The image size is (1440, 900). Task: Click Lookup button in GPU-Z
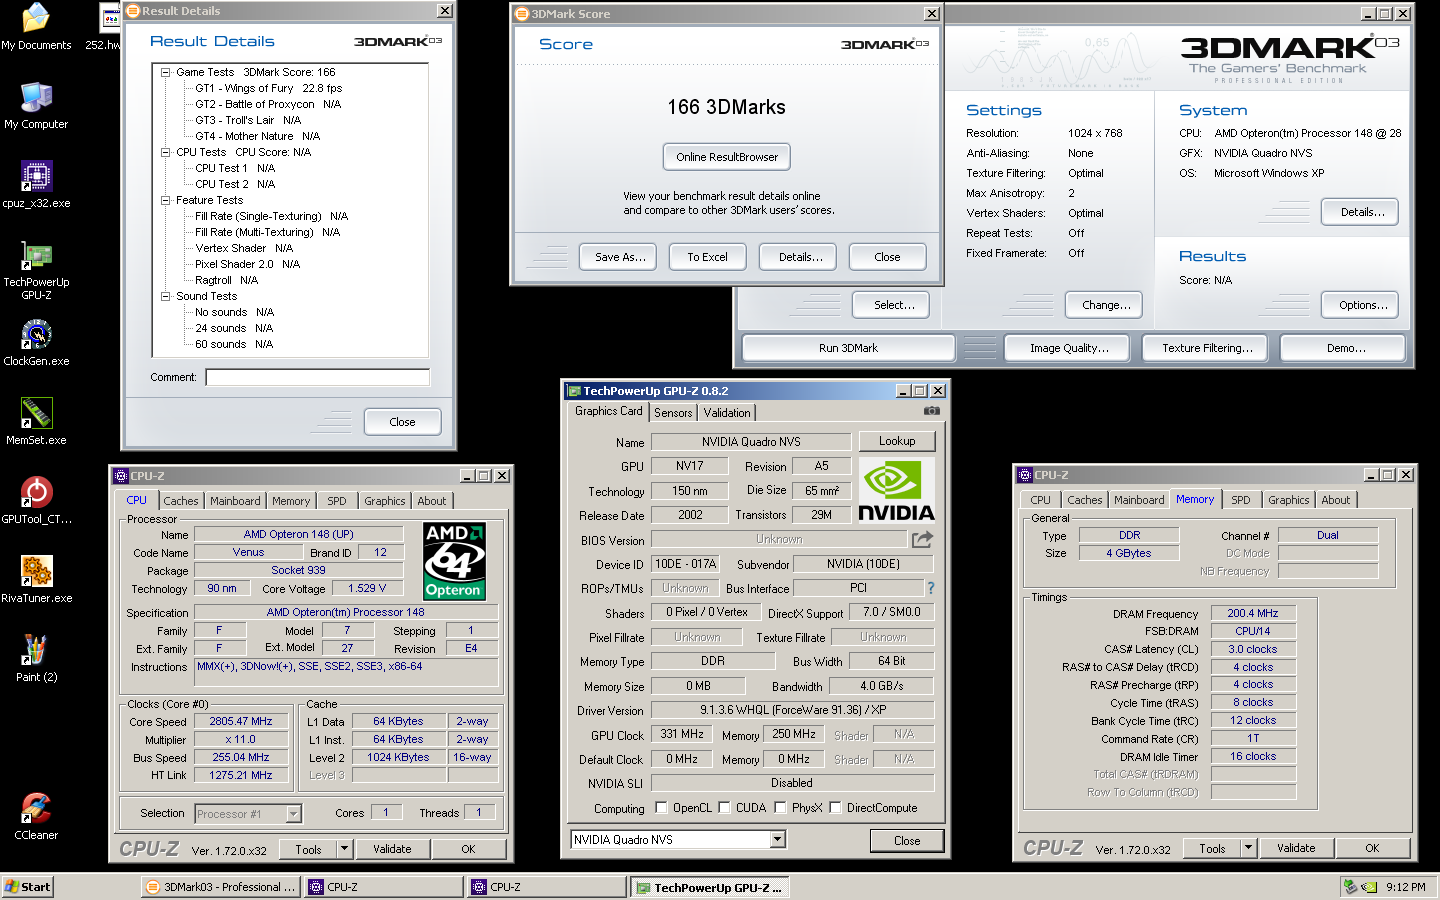[x=897, y=441]
